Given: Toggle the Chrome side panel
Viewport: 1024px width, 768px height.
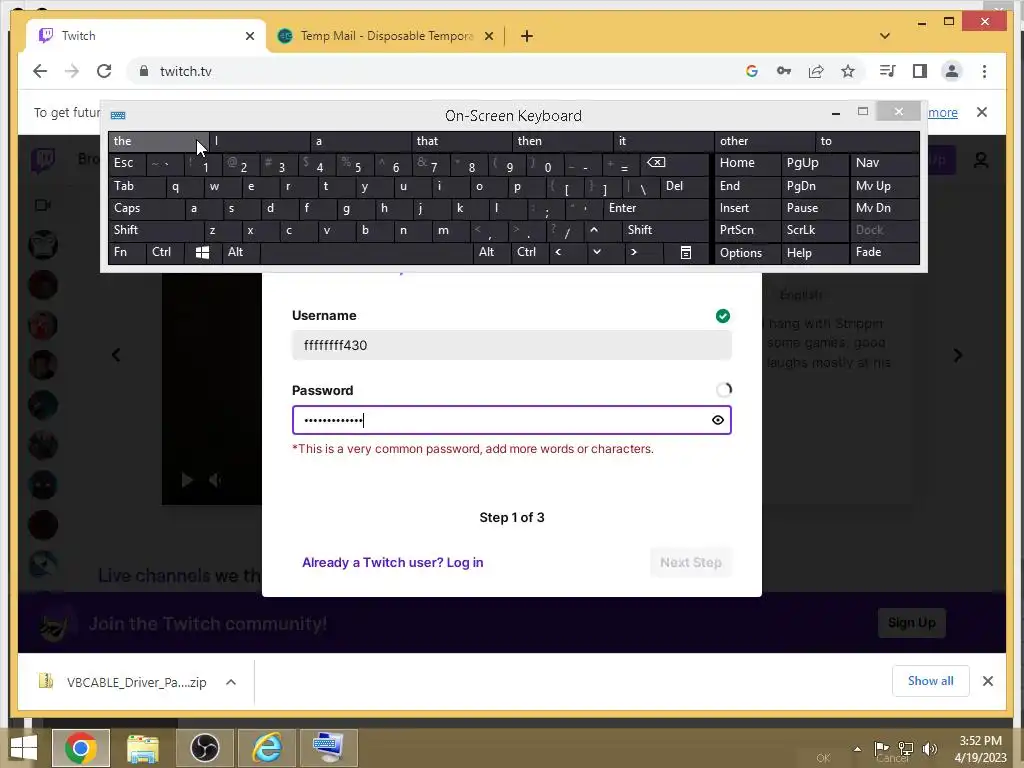Looking at the screenshot, I should point(920,71).
